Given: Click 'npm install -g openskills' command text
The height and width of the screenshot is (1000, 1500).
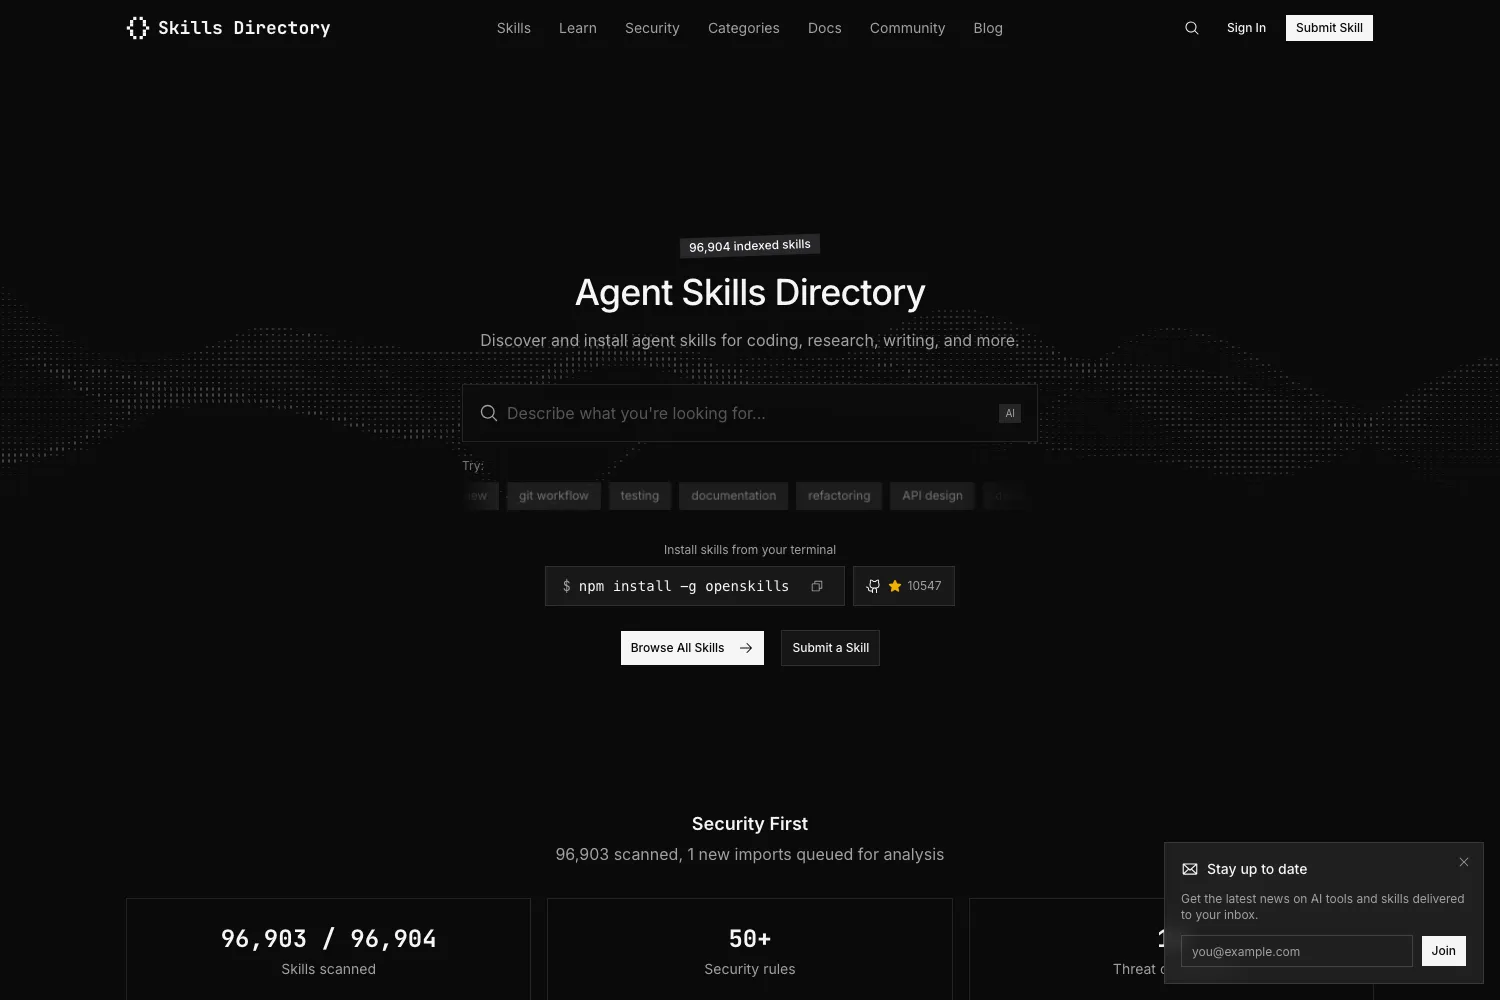Looking at the screenshot, I should [x=684, y=586].
